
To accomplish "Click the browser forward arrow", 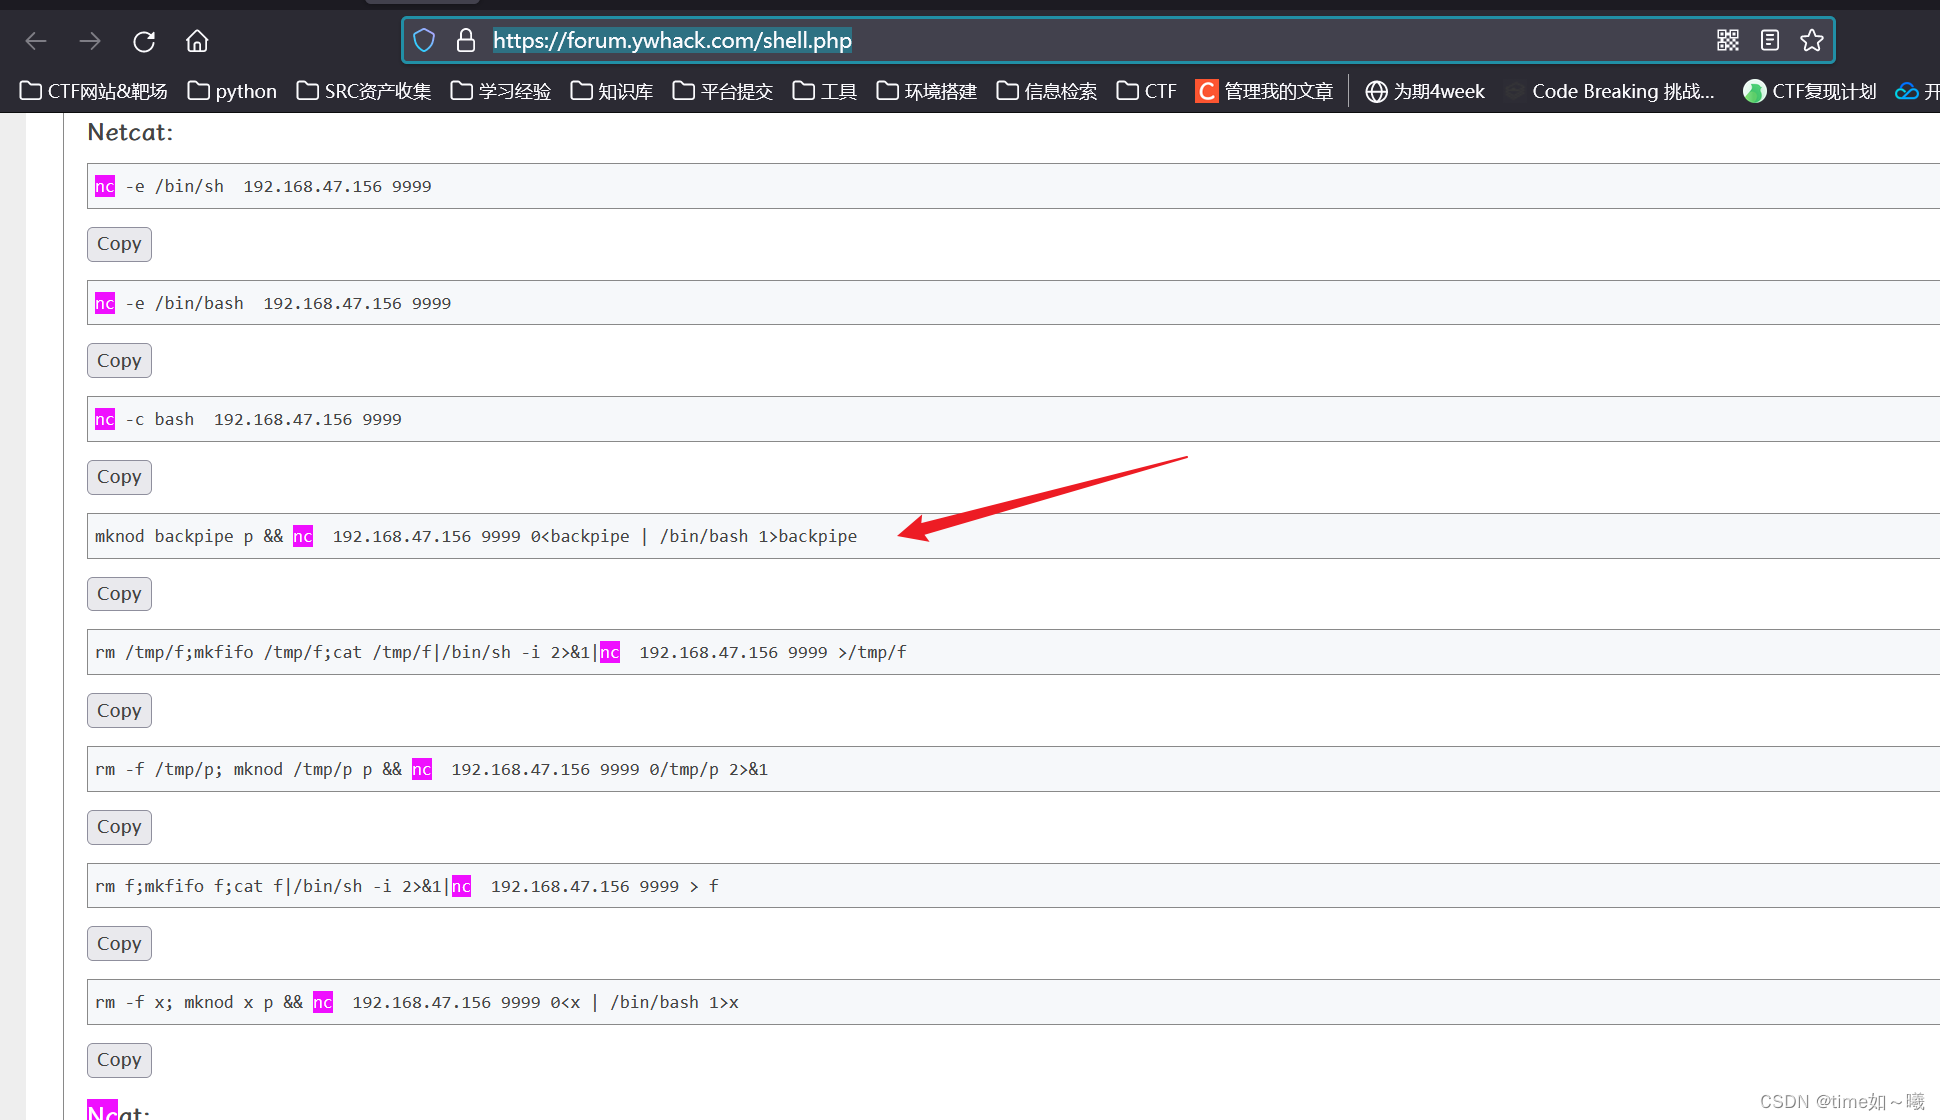I will pyautogui.click(x=90, y=41).
